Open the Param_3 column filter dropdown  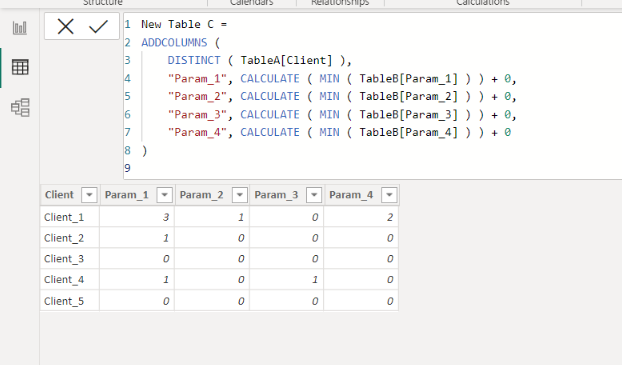314,195
